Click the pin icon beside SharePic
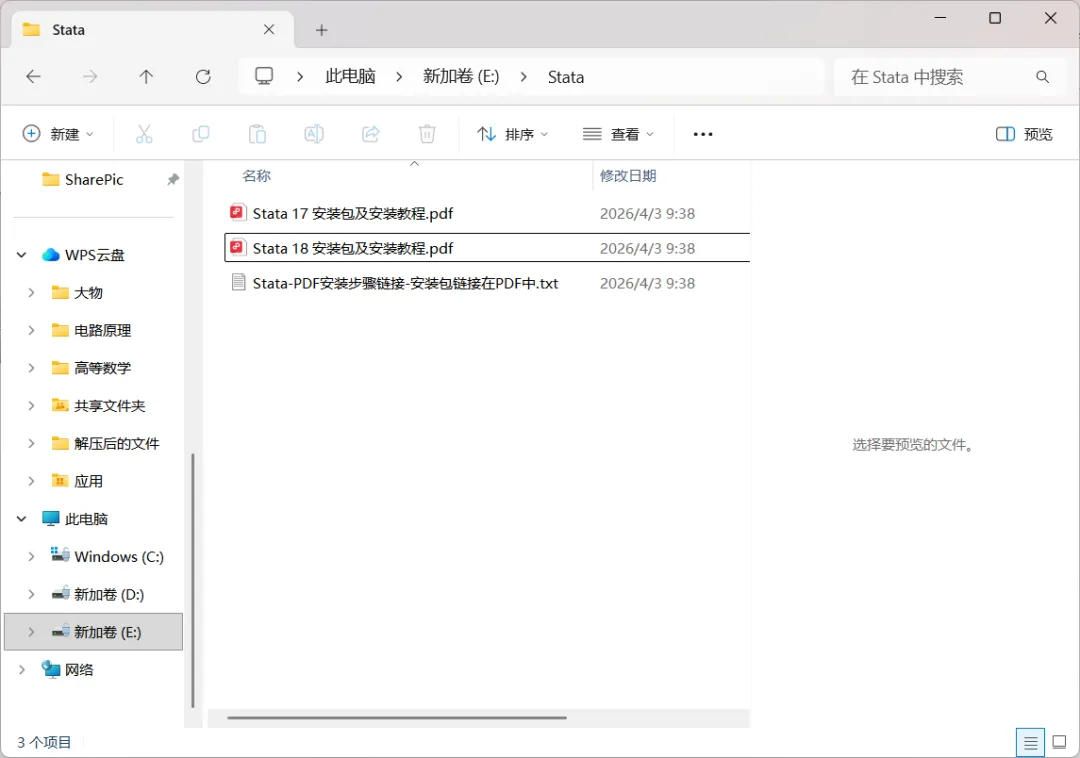Viewport: 1080px width, 758px height. pyautogui.click(x=173, y=180)
